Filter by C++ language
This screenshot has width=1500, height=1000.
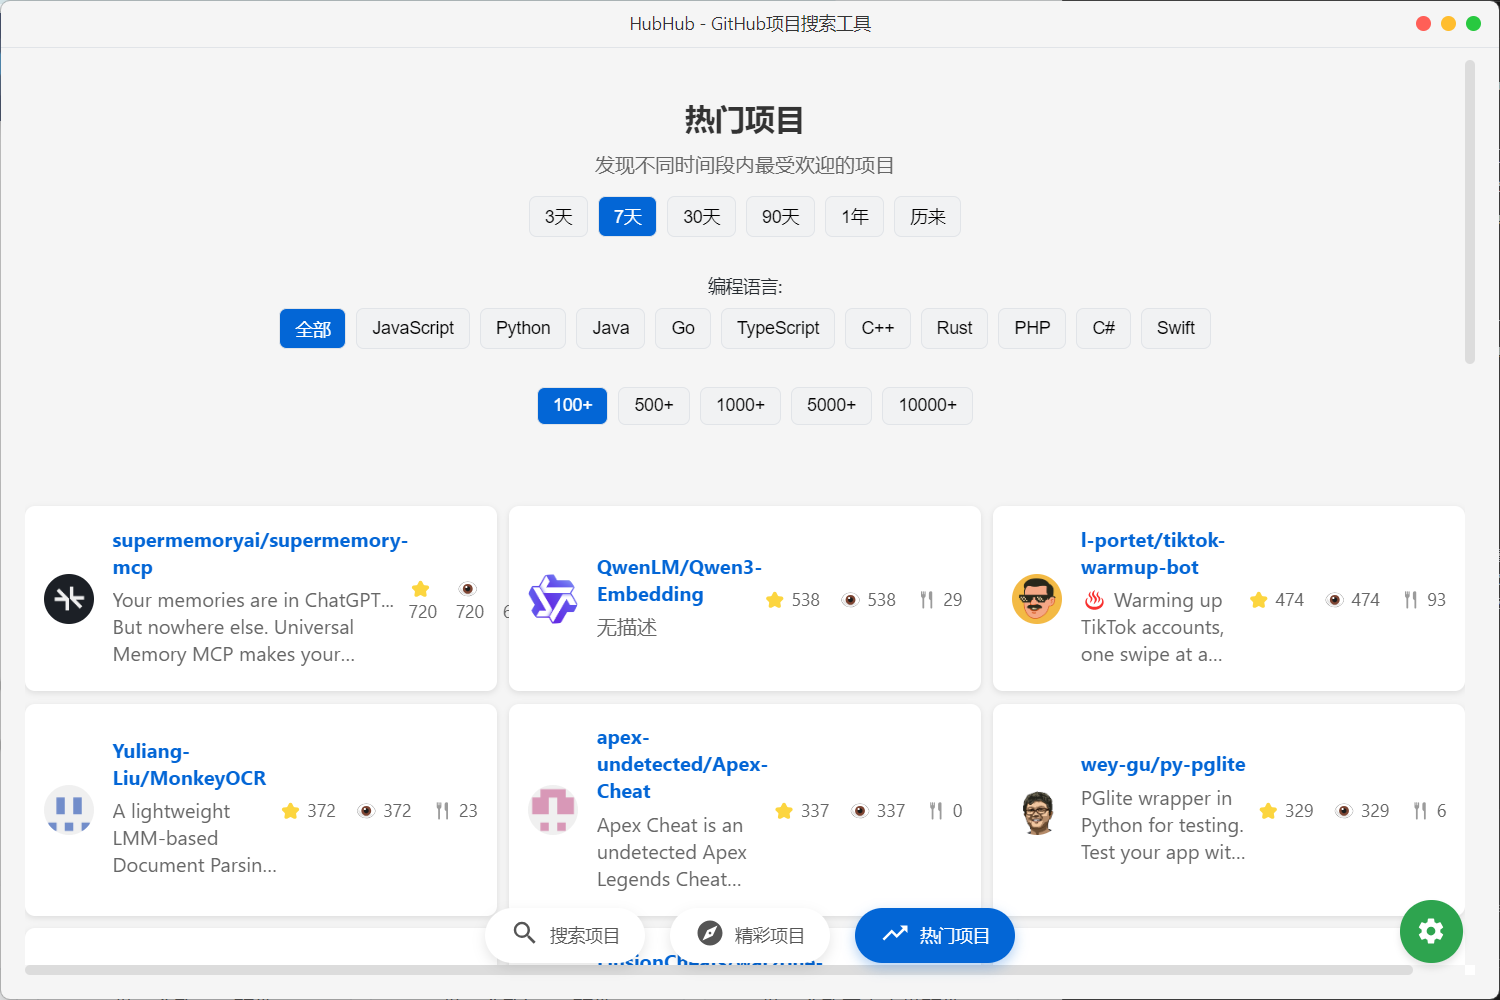[878, 329]
